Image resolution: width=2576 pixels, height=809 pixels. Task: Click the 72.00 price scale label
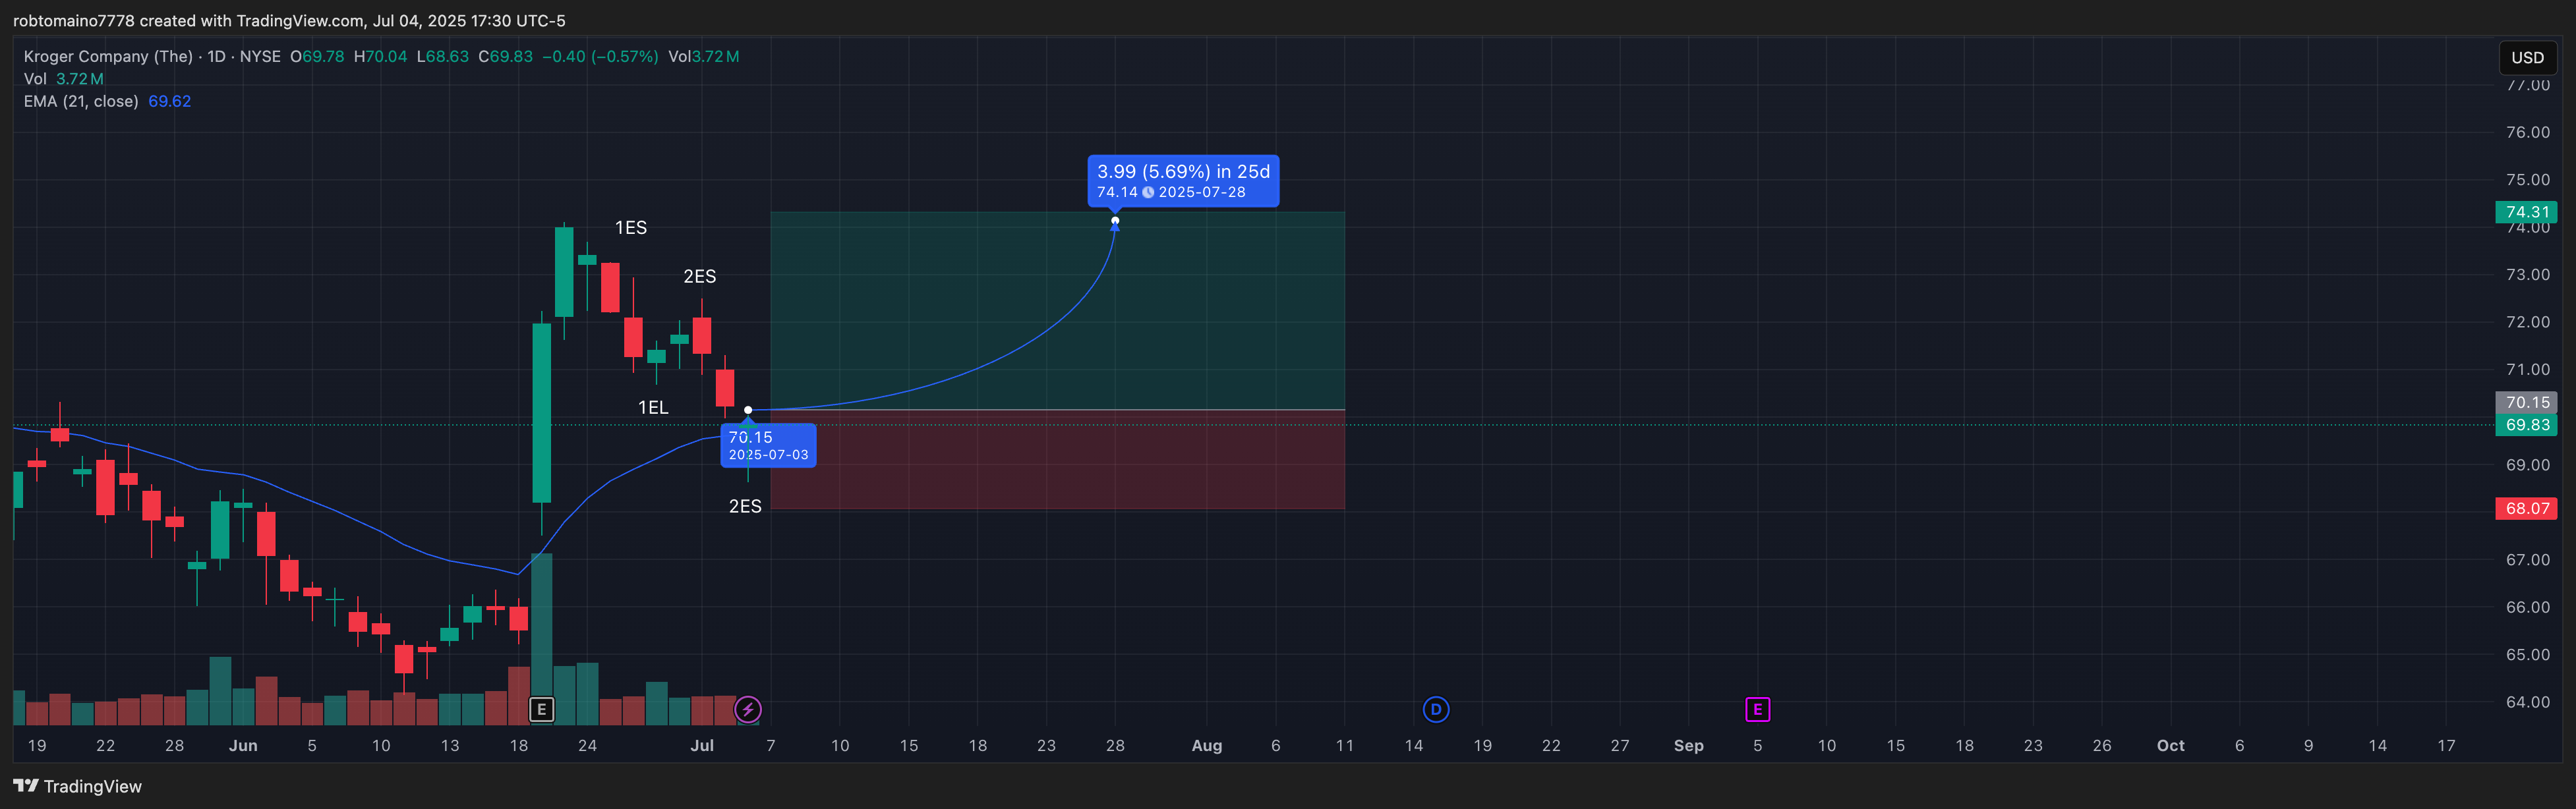pos(2527,322)
